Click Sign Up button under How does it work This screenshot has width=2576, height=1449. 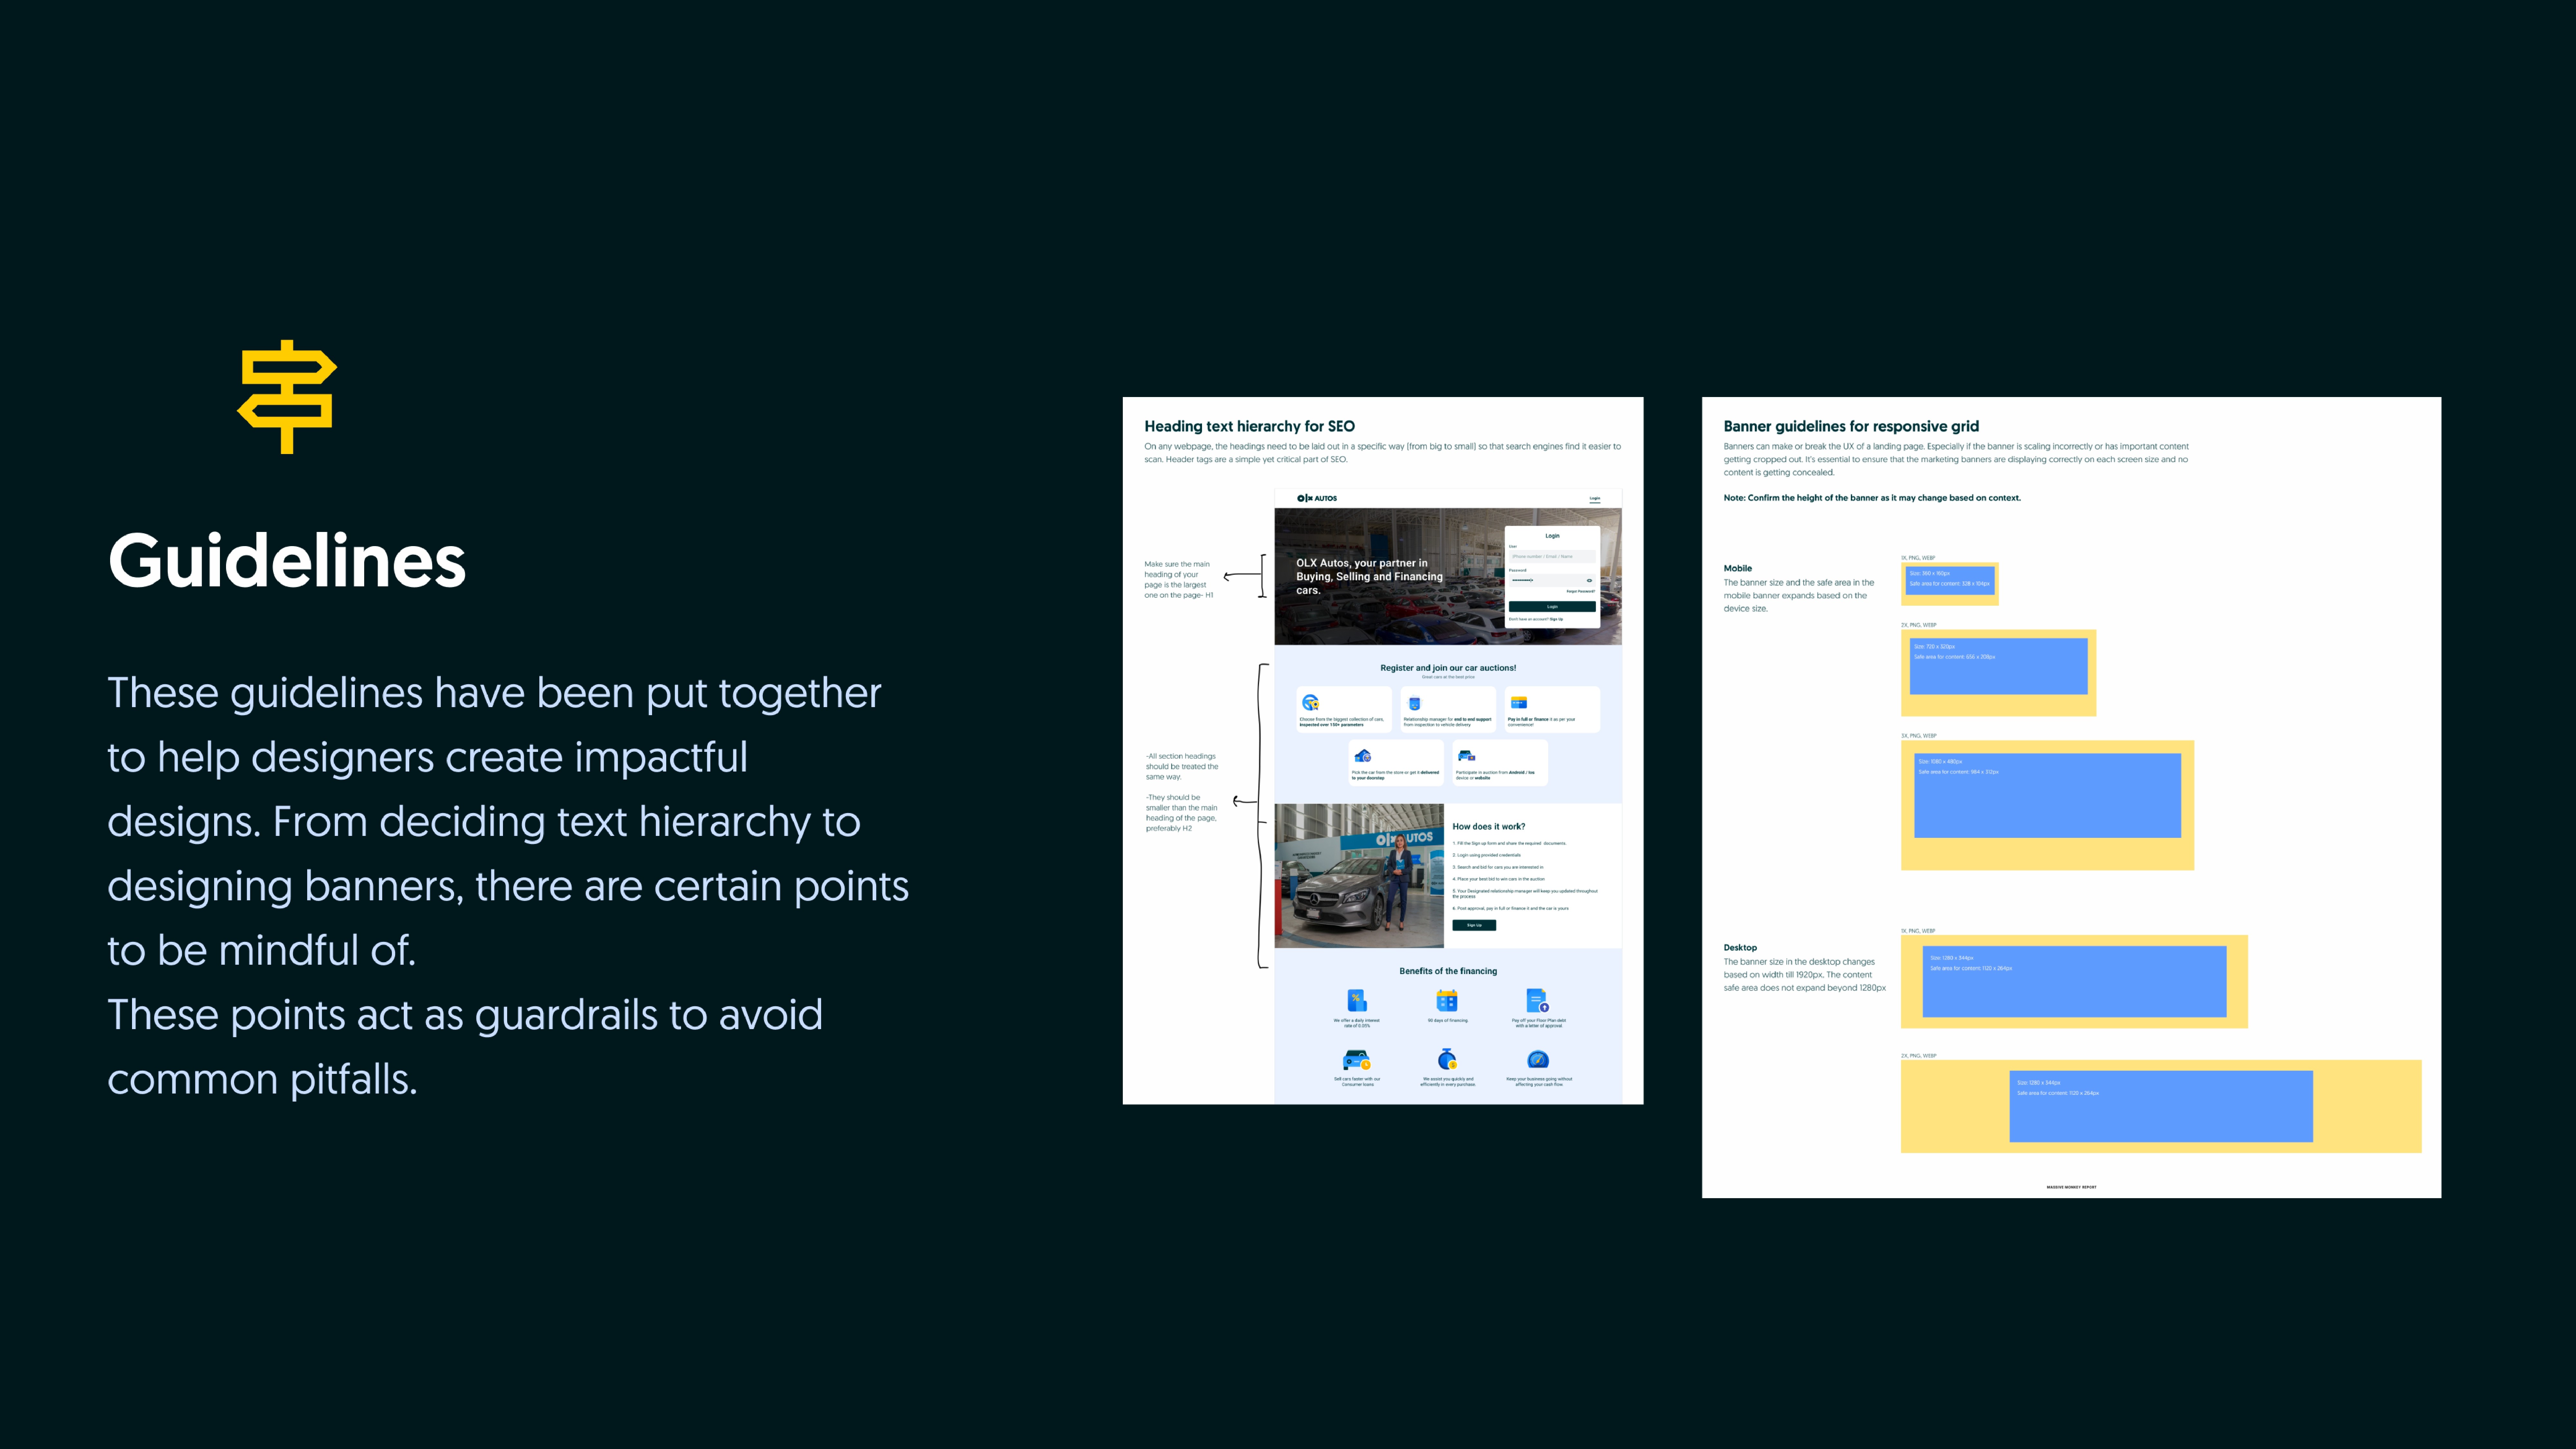(x=1474, y=925)
